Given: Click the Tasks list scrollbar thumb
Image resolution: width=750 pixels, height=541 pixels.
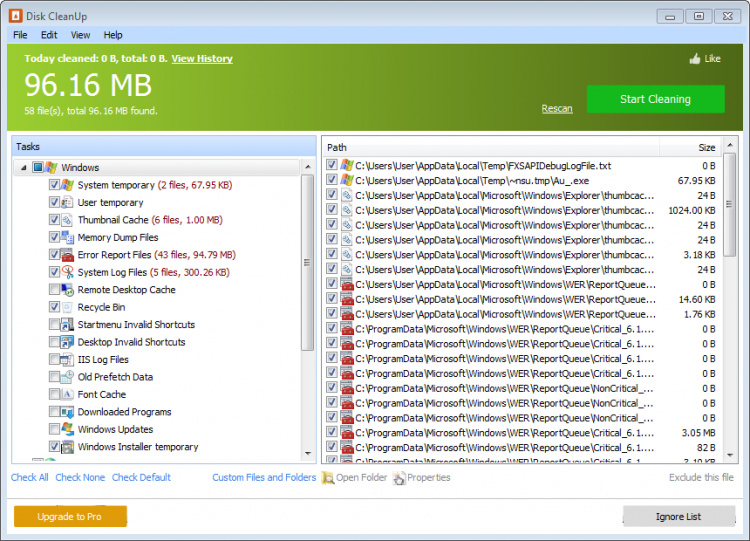Looking at the screenshot, I should pos(308,262).
